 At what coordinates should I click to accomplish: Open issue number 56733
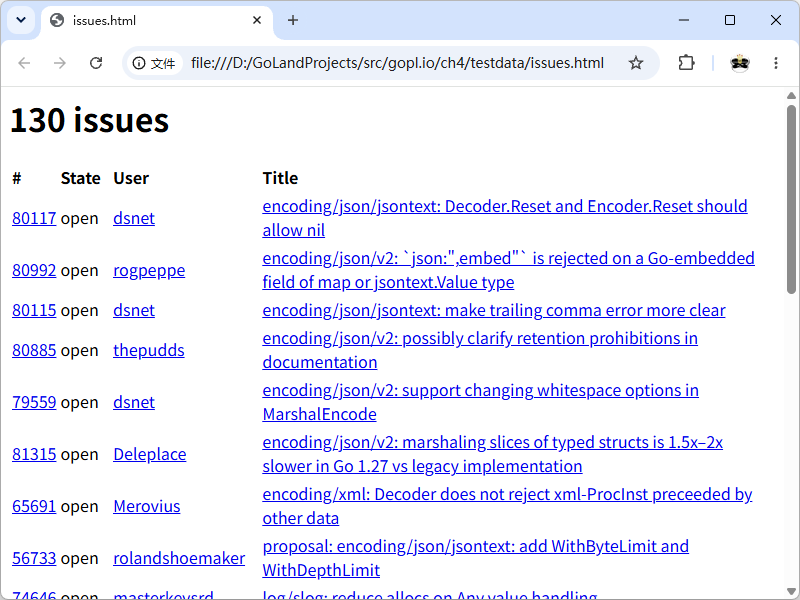coord(34,559)
